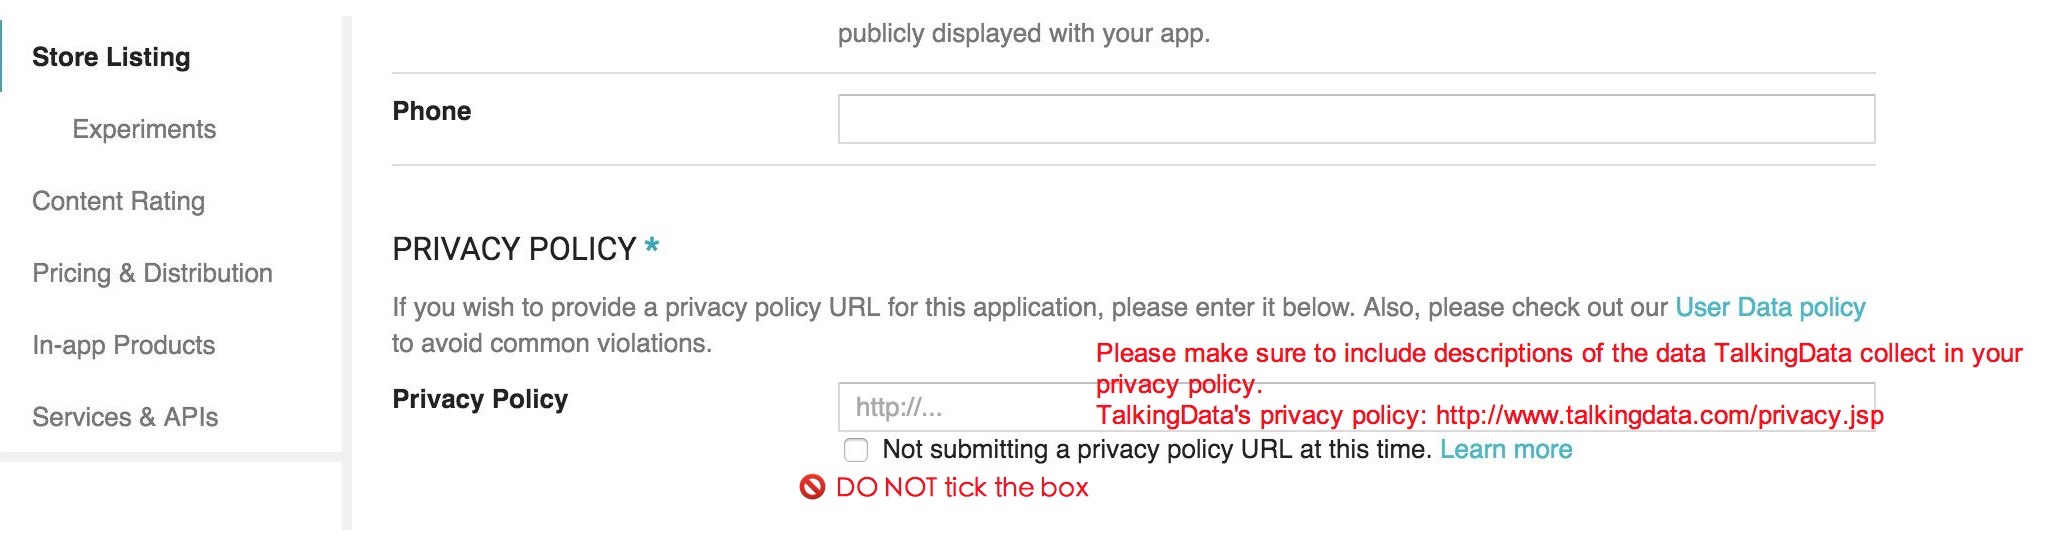Image resolution: width=2058 pixels, height=536 pixels.
Task: Navigate to In-app Products
Action: pyautogui.click(x=123, y=345)
